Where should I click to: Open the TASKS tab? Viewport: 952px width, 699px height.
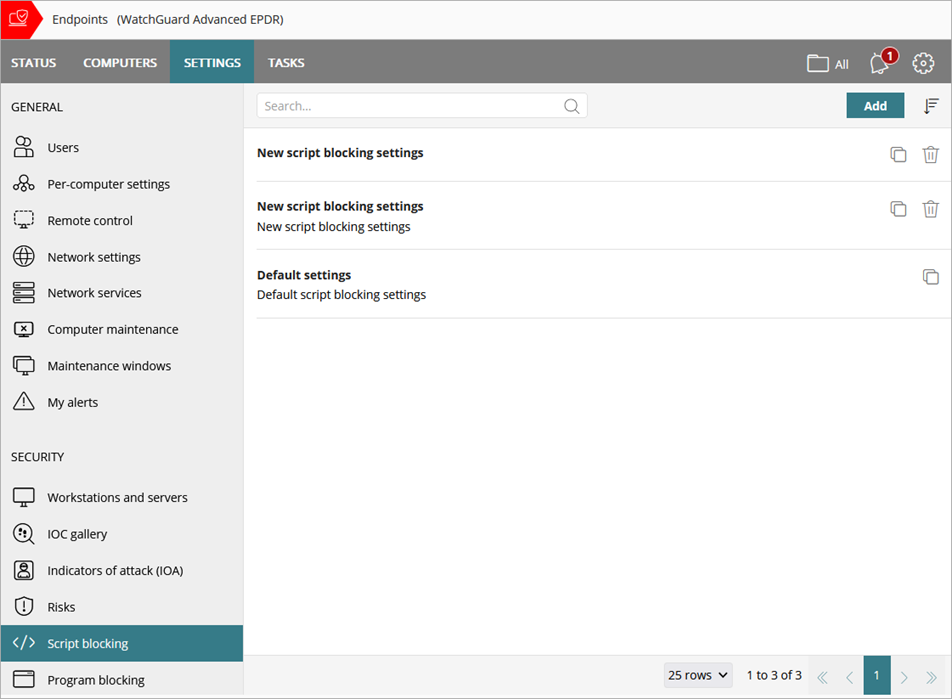click(286, 62)
